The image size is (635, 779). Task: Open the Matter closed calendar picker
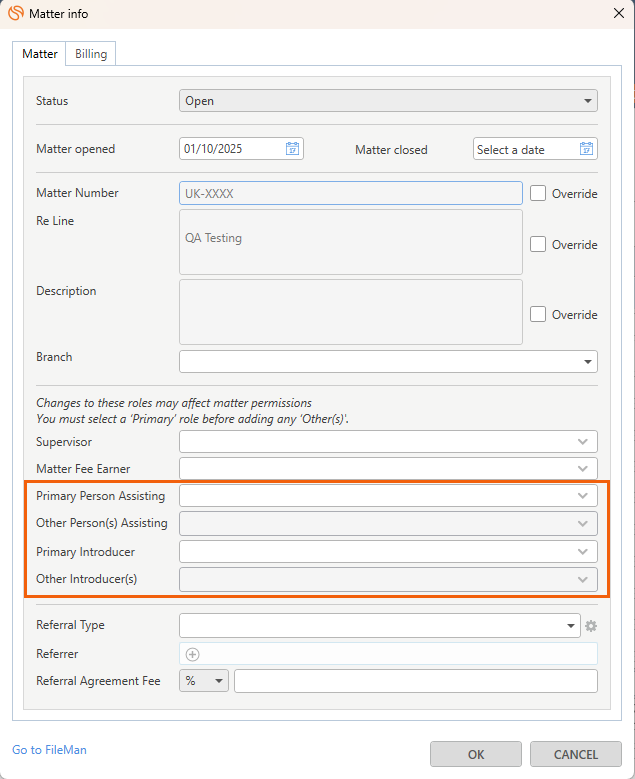click(x=586, y=149)
